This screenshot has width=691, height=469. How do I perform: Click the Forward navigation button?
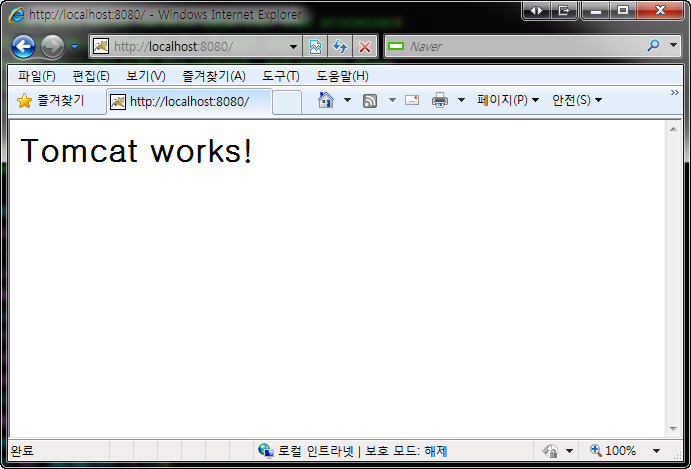coord(52,47)
